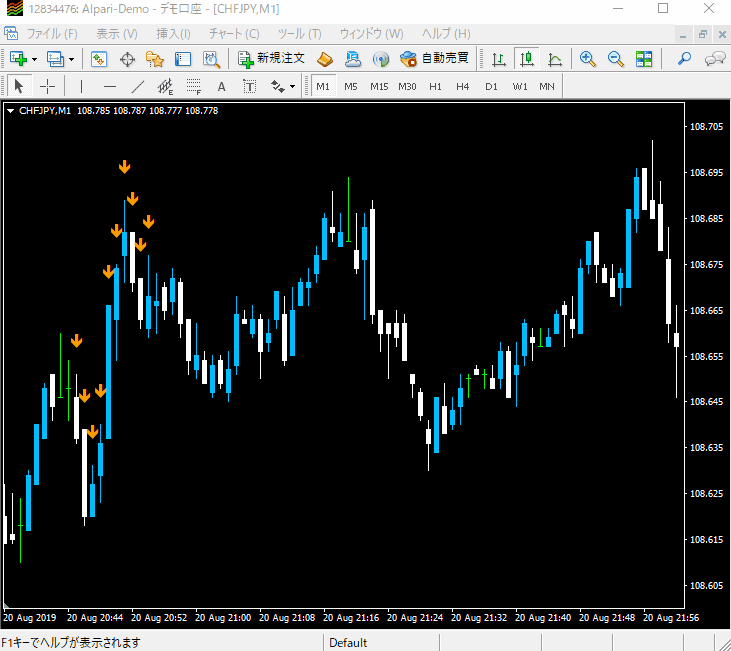Image resolution: width=731 pixels, height=651 pixels.
Task: Select the Fibonacci retracement tool
Action: pos(193,86)
